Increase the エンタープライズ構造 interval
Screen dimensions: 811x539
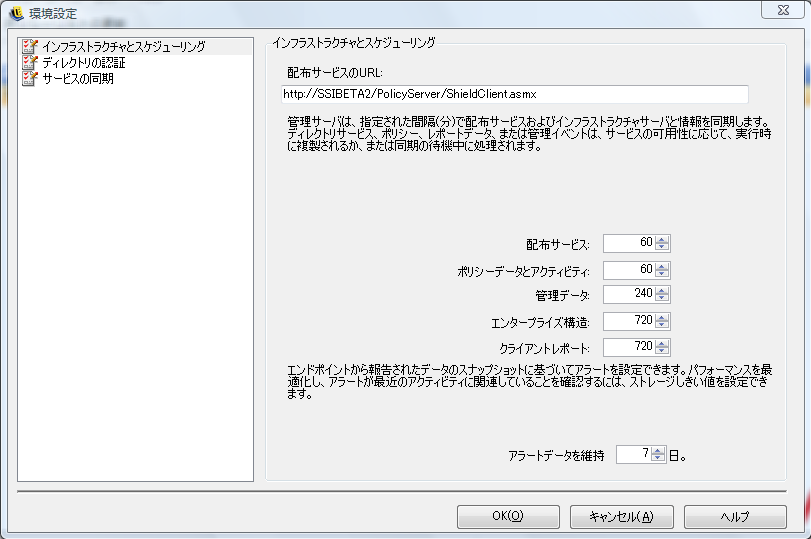pos(662,318)
